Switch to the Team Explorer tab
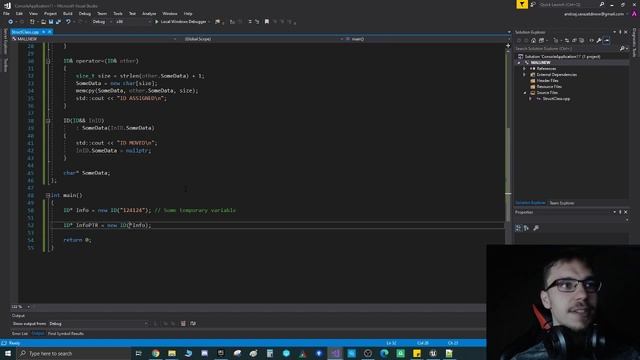The image size is (640, 360). [562, 203]
